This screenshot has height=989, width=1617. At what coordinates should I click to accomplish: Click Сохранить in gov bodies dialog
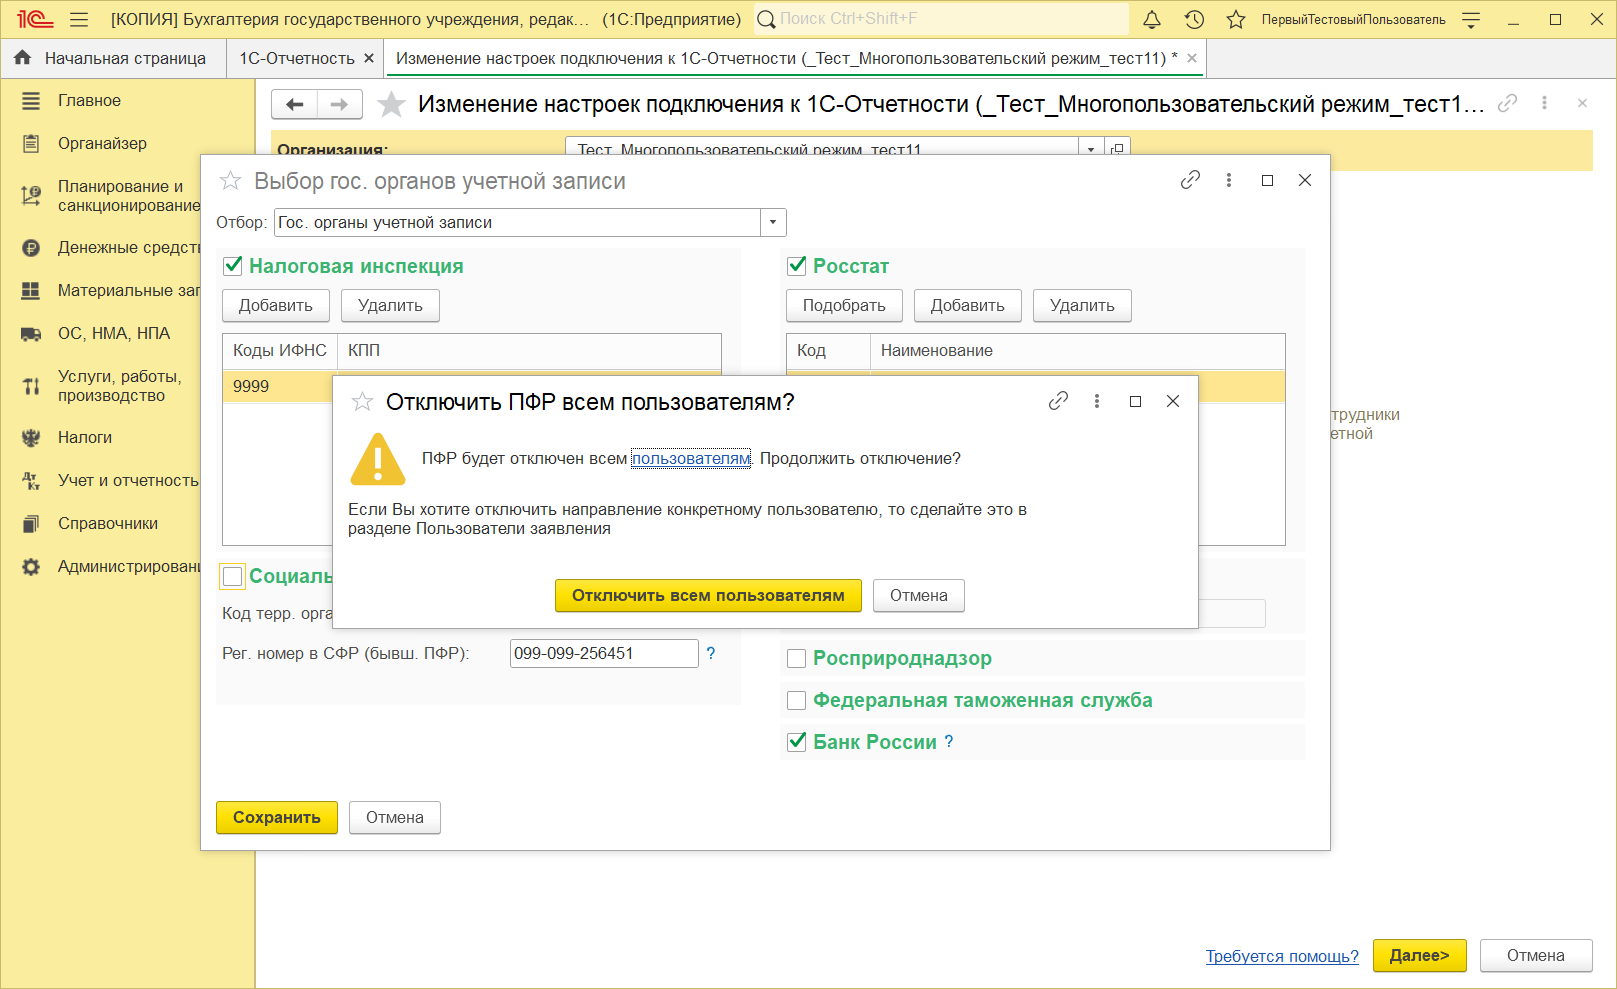coord(277,817)
